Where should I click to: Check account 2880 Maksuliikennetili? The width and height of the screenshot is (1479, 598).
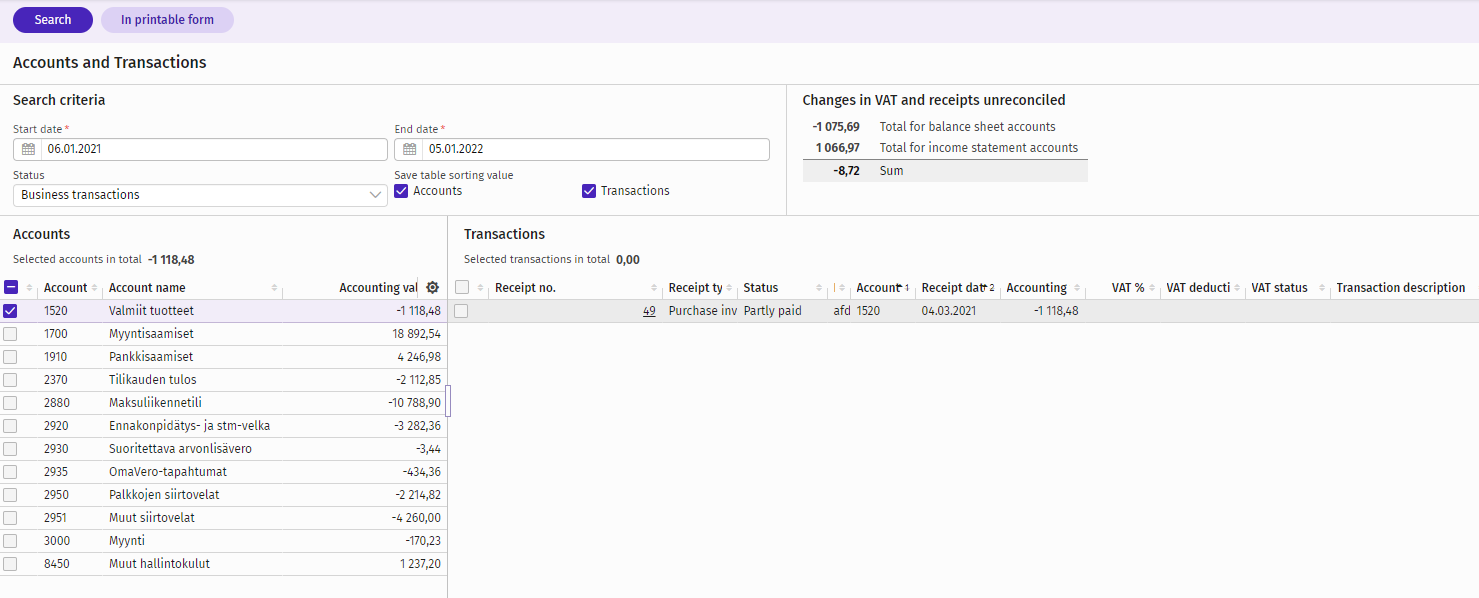10,403
